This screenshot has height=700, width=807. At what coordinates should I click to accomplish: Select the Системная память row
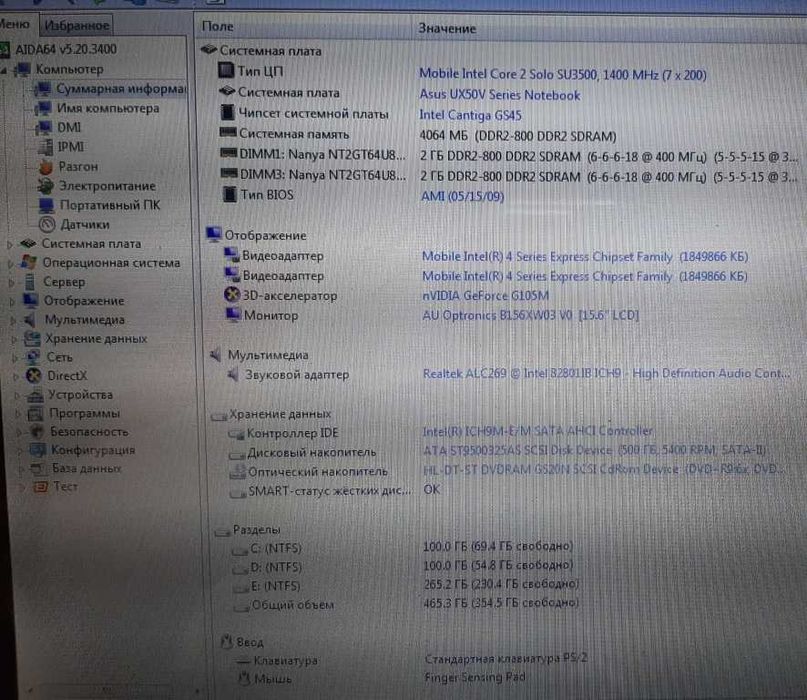418,135
